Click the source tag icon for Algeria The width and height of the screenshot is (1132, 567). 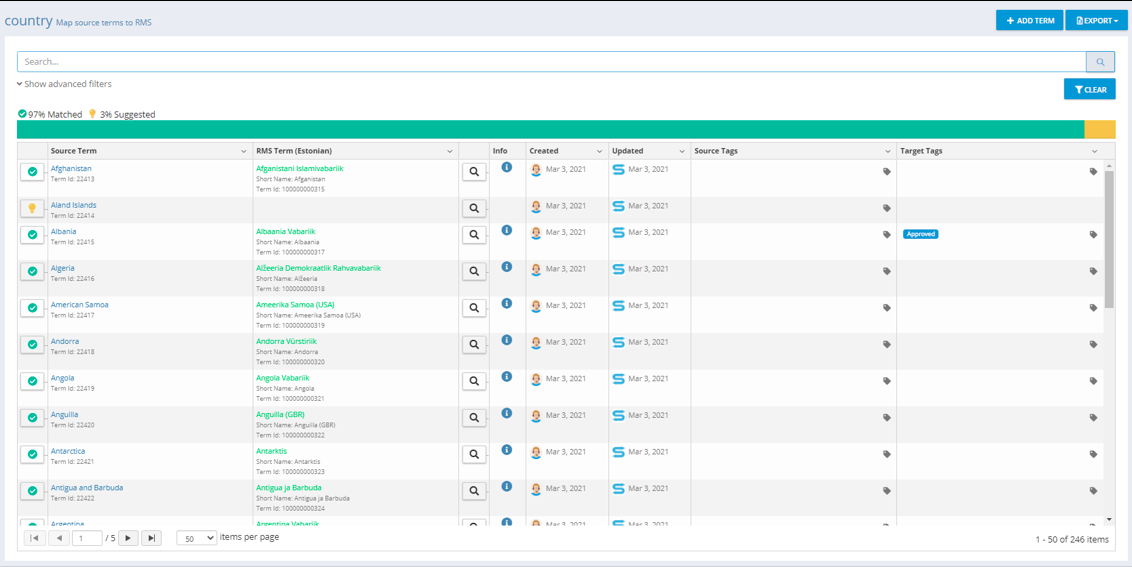point(886,271)
